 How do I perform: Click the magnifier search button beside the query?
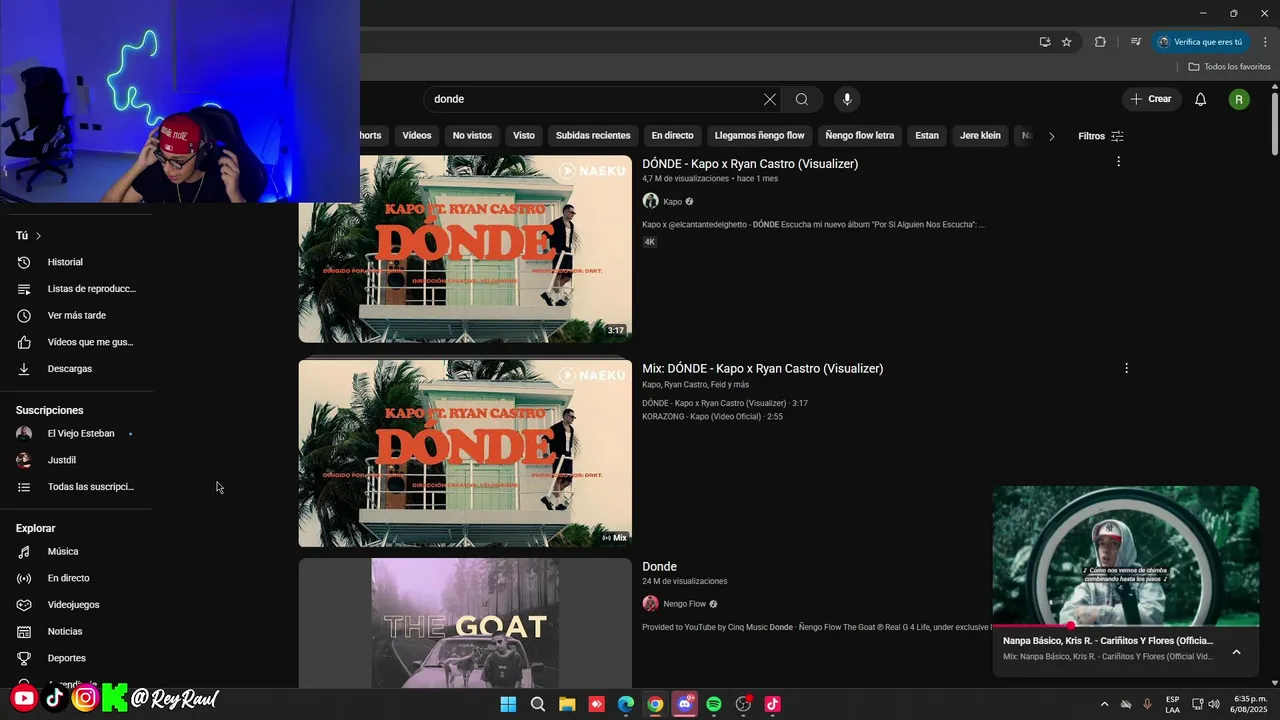pyautogui.click(x=802, y=99)
